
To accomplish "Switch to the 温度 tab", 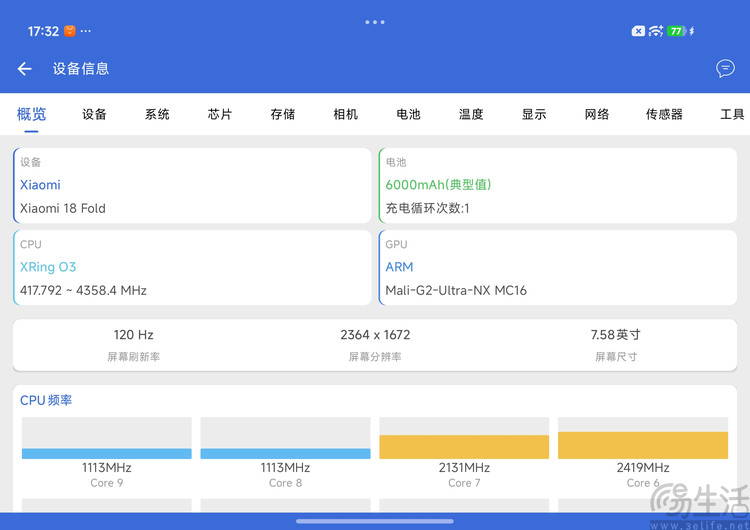I will (471, 114).
